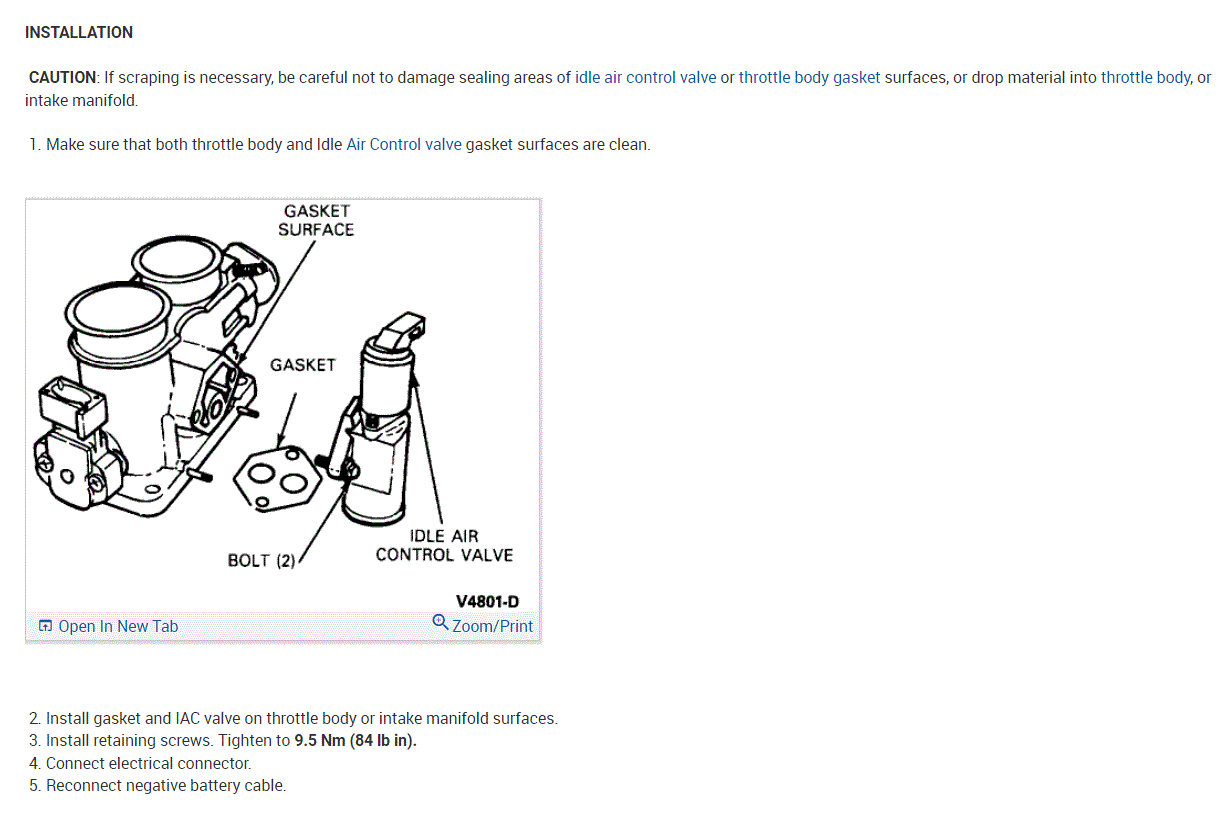Click the 'GASKET SURFACE' label in the diagram
This screenshot has height=815, width=1232.
click(316, 220)
